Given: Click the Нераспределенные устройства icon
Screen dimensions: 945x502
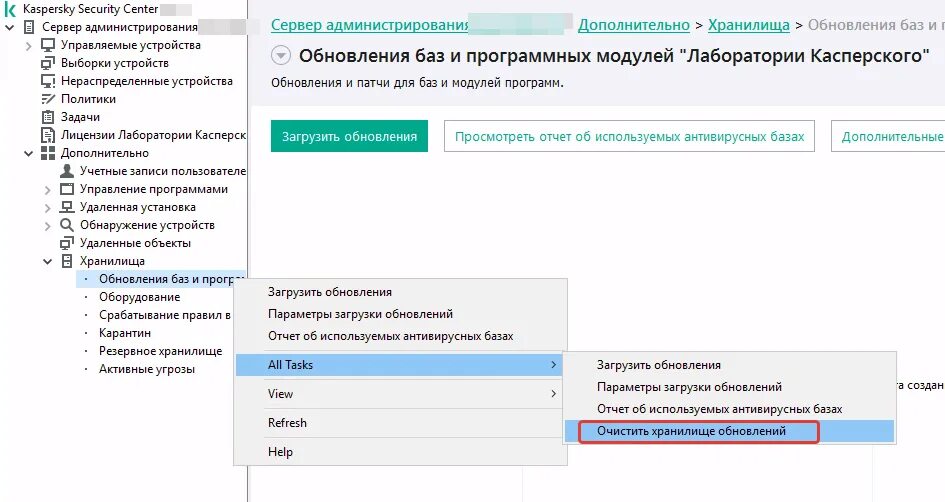Looking at the screenshot, I should [48, 81].
